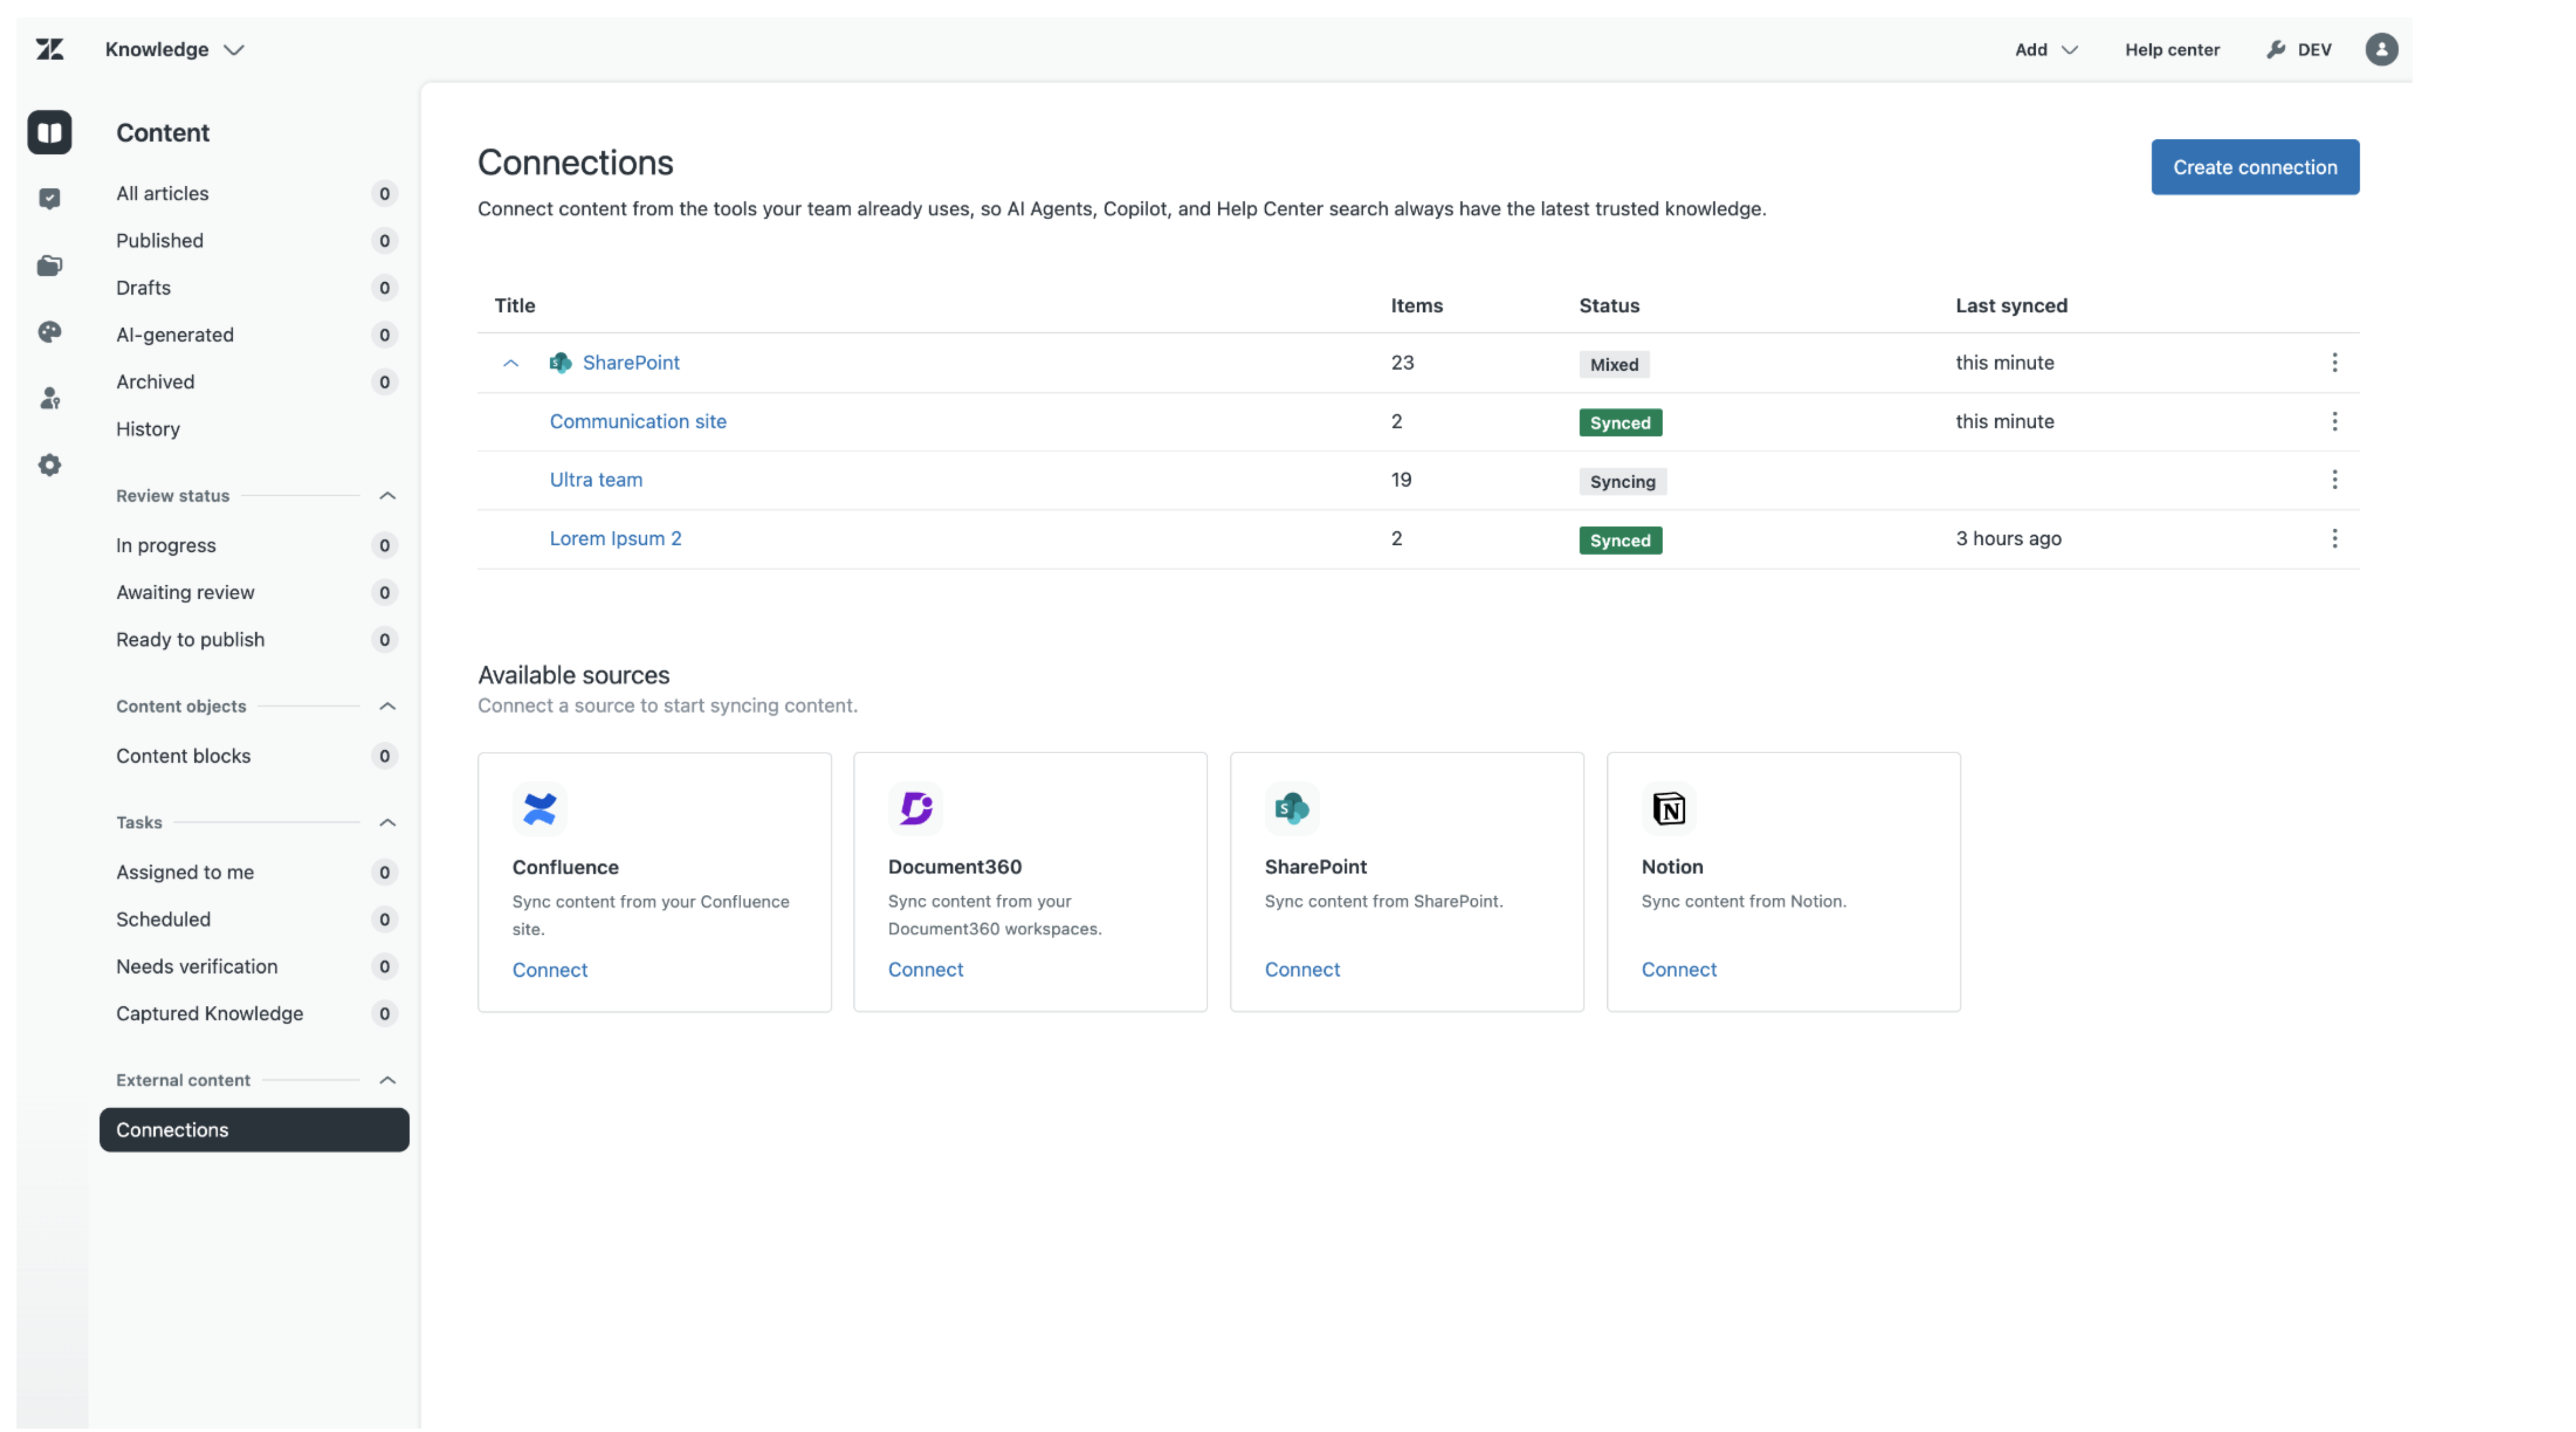Open the Knowledge product switcher
This screenshot has height=1432, width=2576.
tap(175, 49)
